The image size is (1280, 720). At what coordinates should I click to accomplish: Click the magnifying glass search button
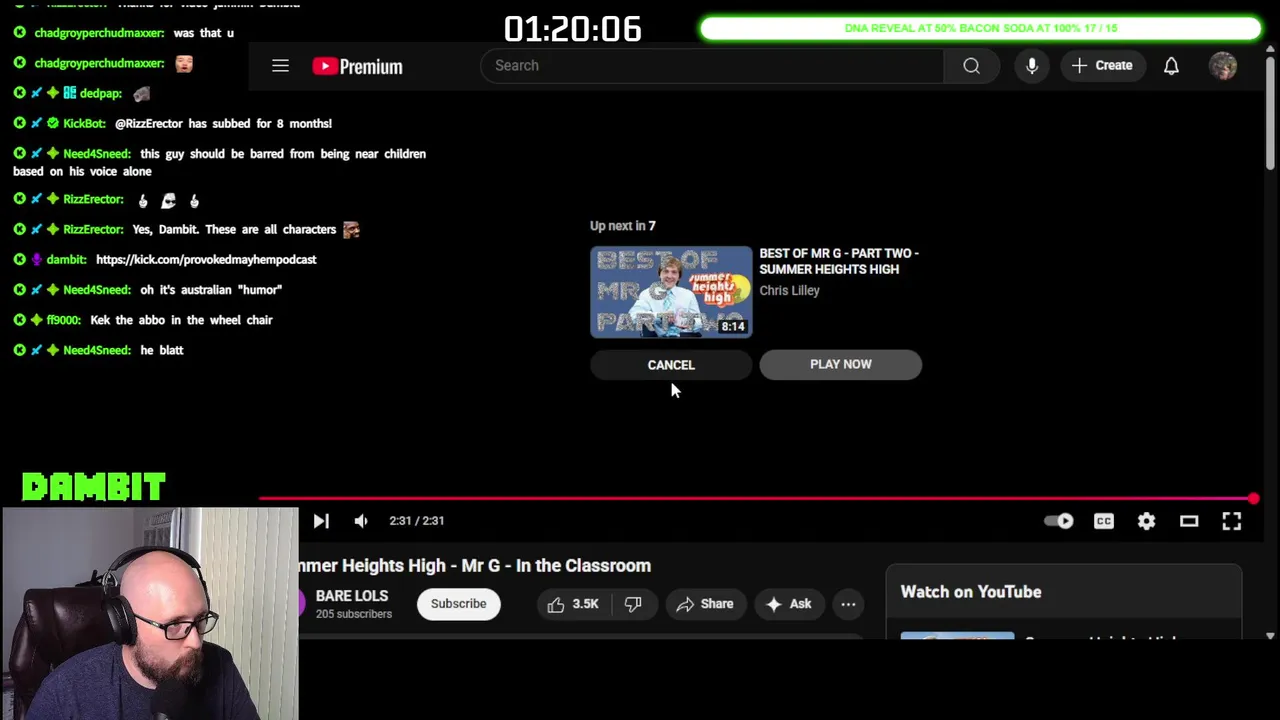coord(971,66)
